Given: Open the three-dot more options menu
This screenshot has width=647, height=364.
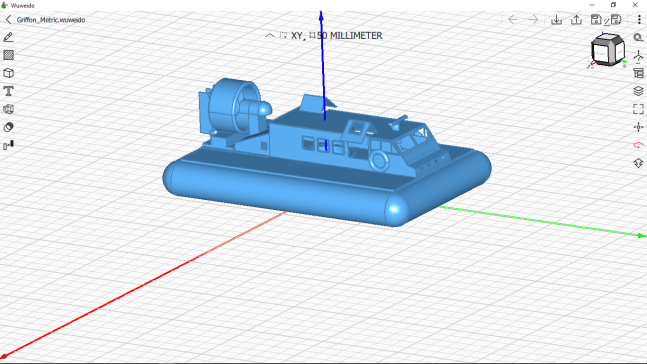Looking at the screenshot, I should 639,19.
